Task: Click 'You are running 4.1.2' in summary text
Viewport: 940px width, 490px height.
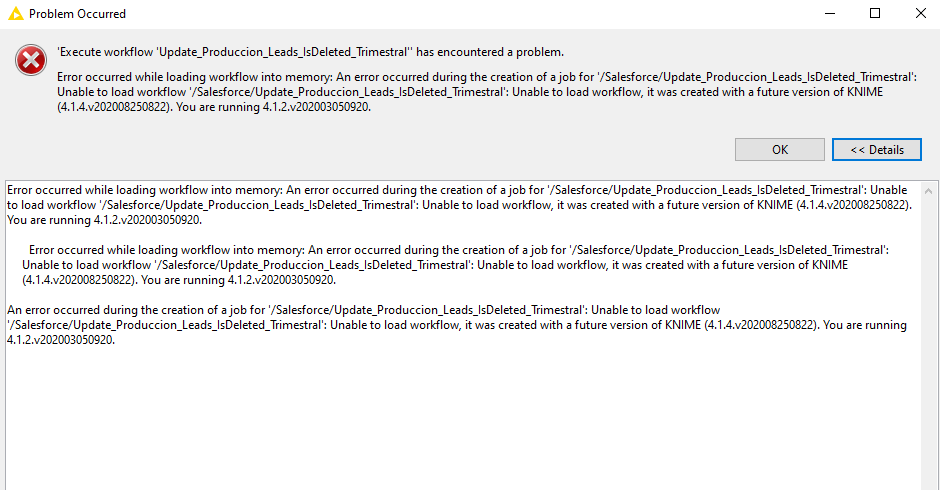Action: tap(273, 107)
